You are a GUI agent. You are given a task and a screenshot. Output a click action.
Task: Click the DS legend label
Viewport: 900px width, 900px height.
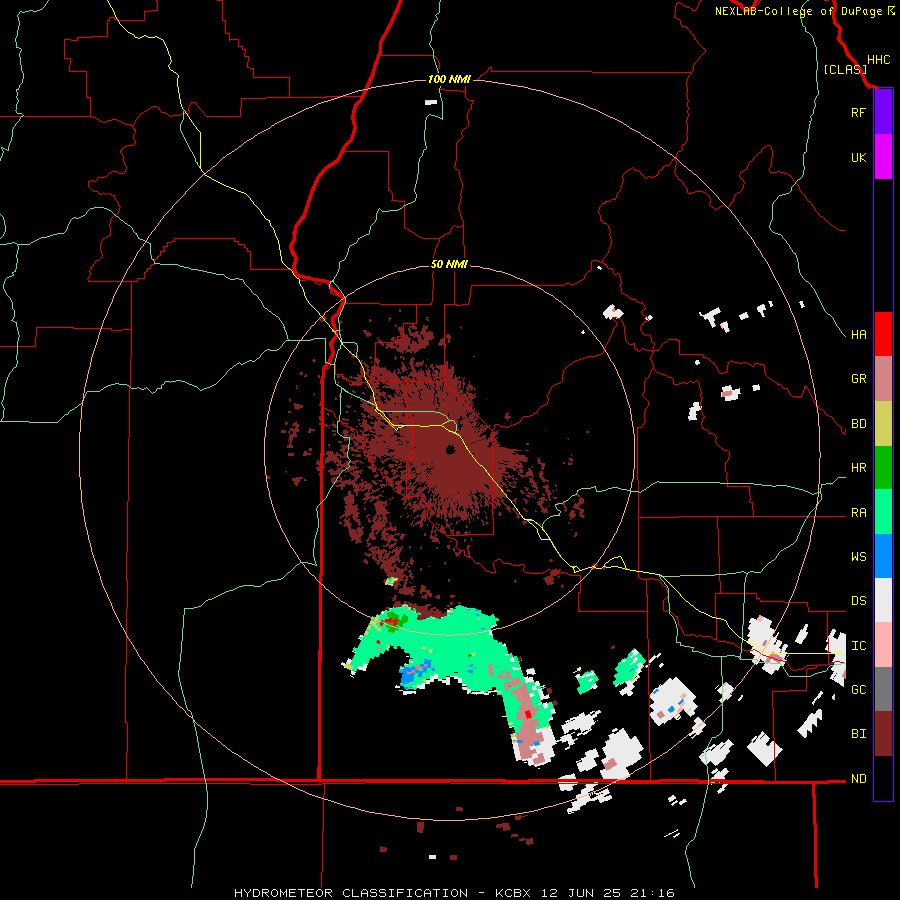tap(858, 601)
